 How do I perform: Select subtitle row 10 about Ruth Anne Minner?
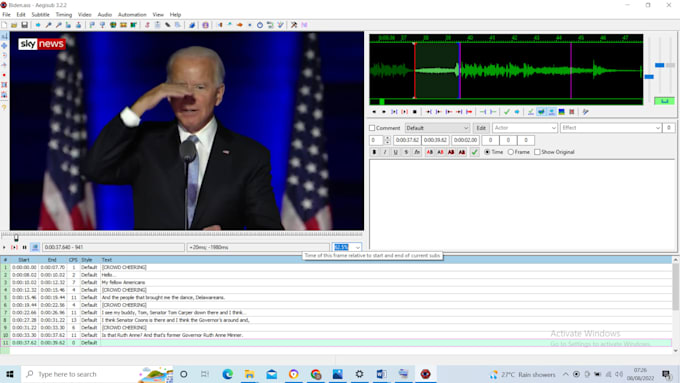(x=336, y=335)
